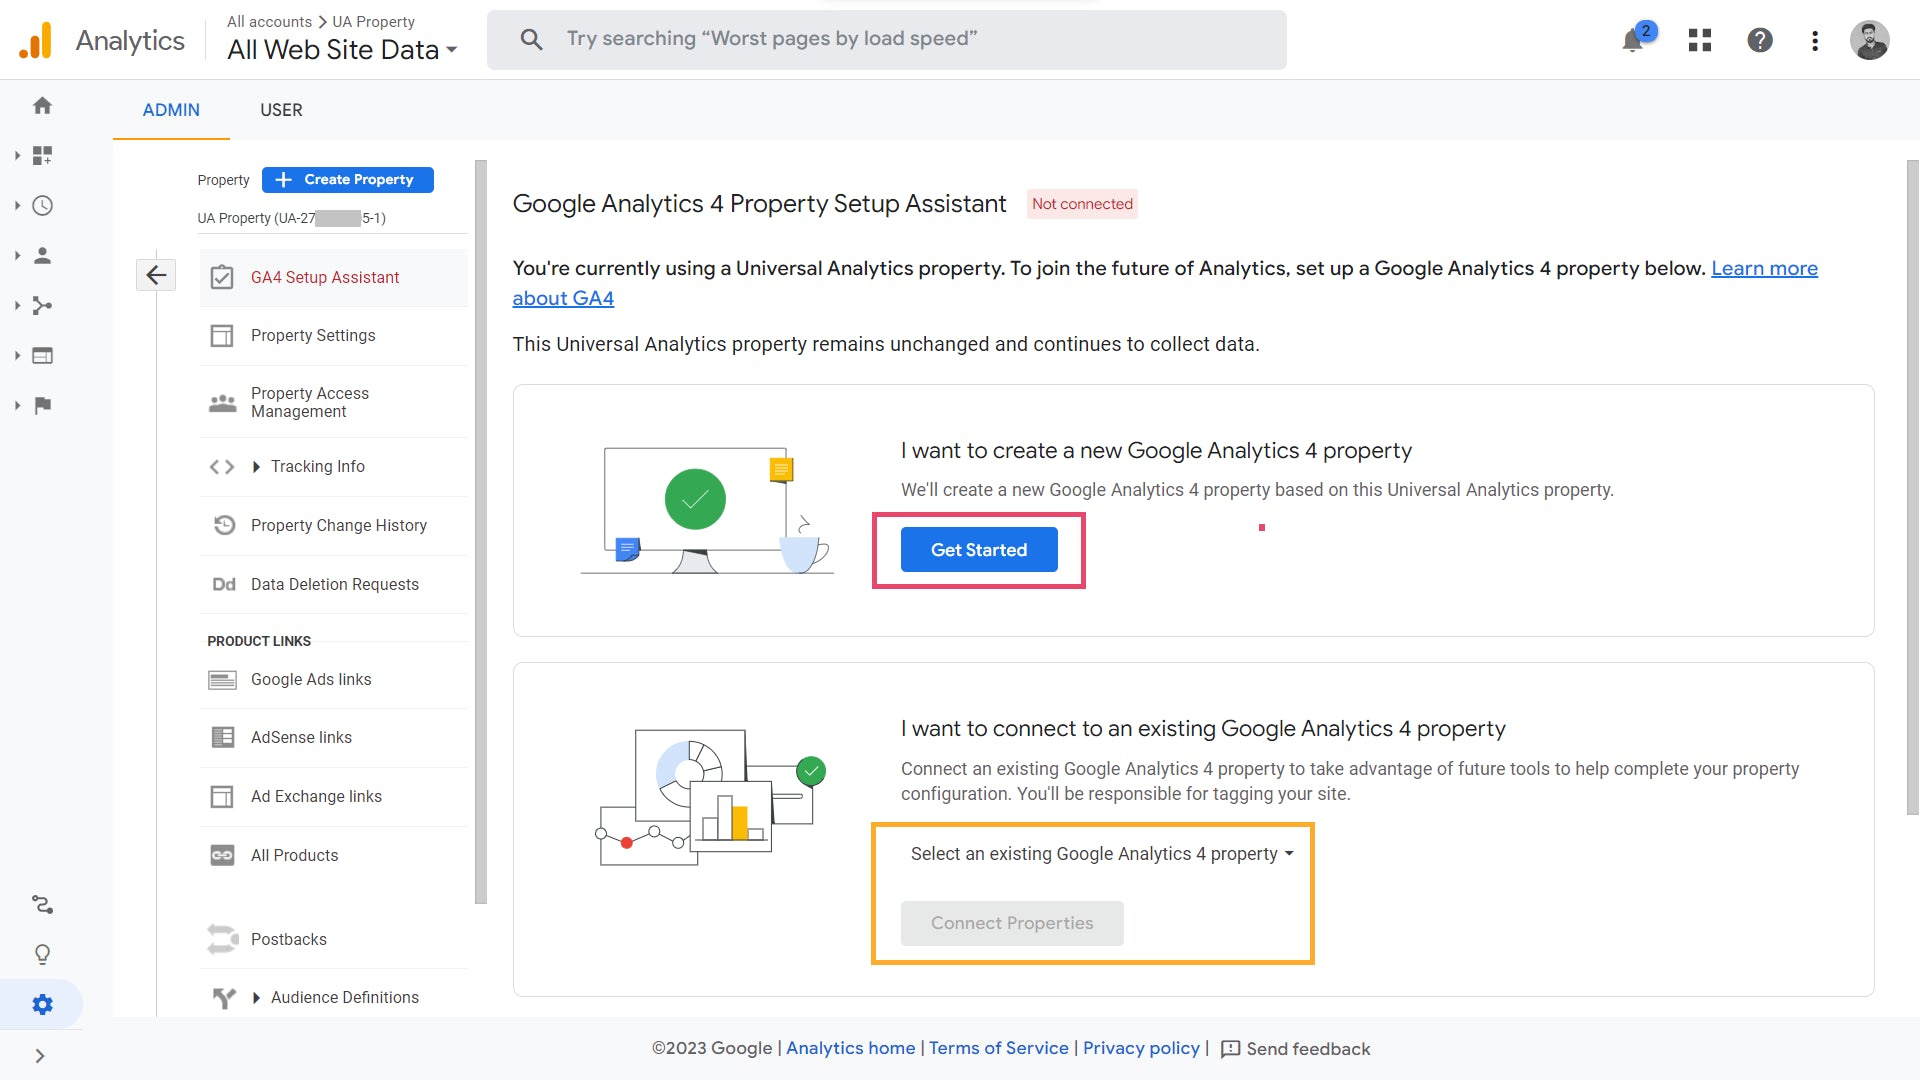Open the Home icon in left sidebar

click(x=42, y=105)
